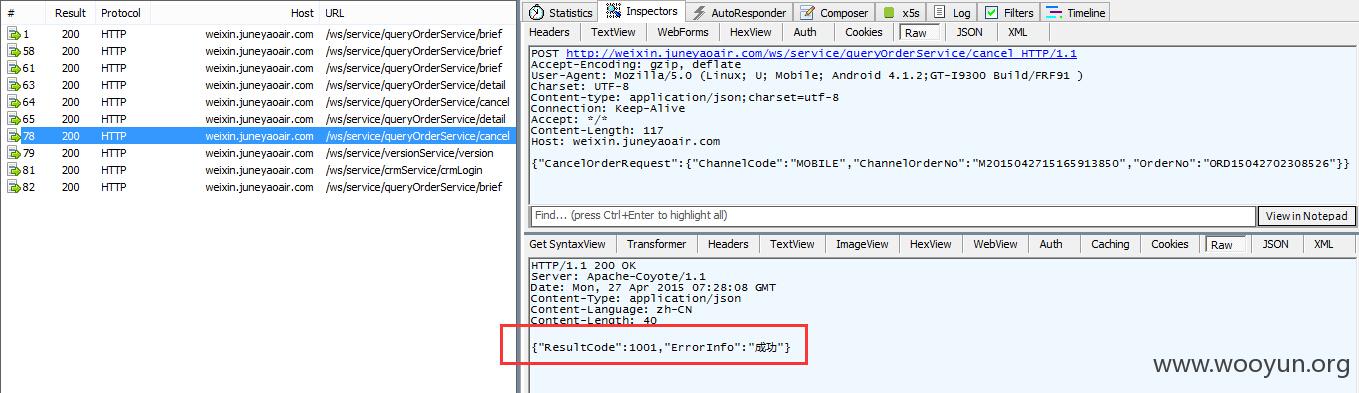Show request Auth inspector

click(805, 32)
